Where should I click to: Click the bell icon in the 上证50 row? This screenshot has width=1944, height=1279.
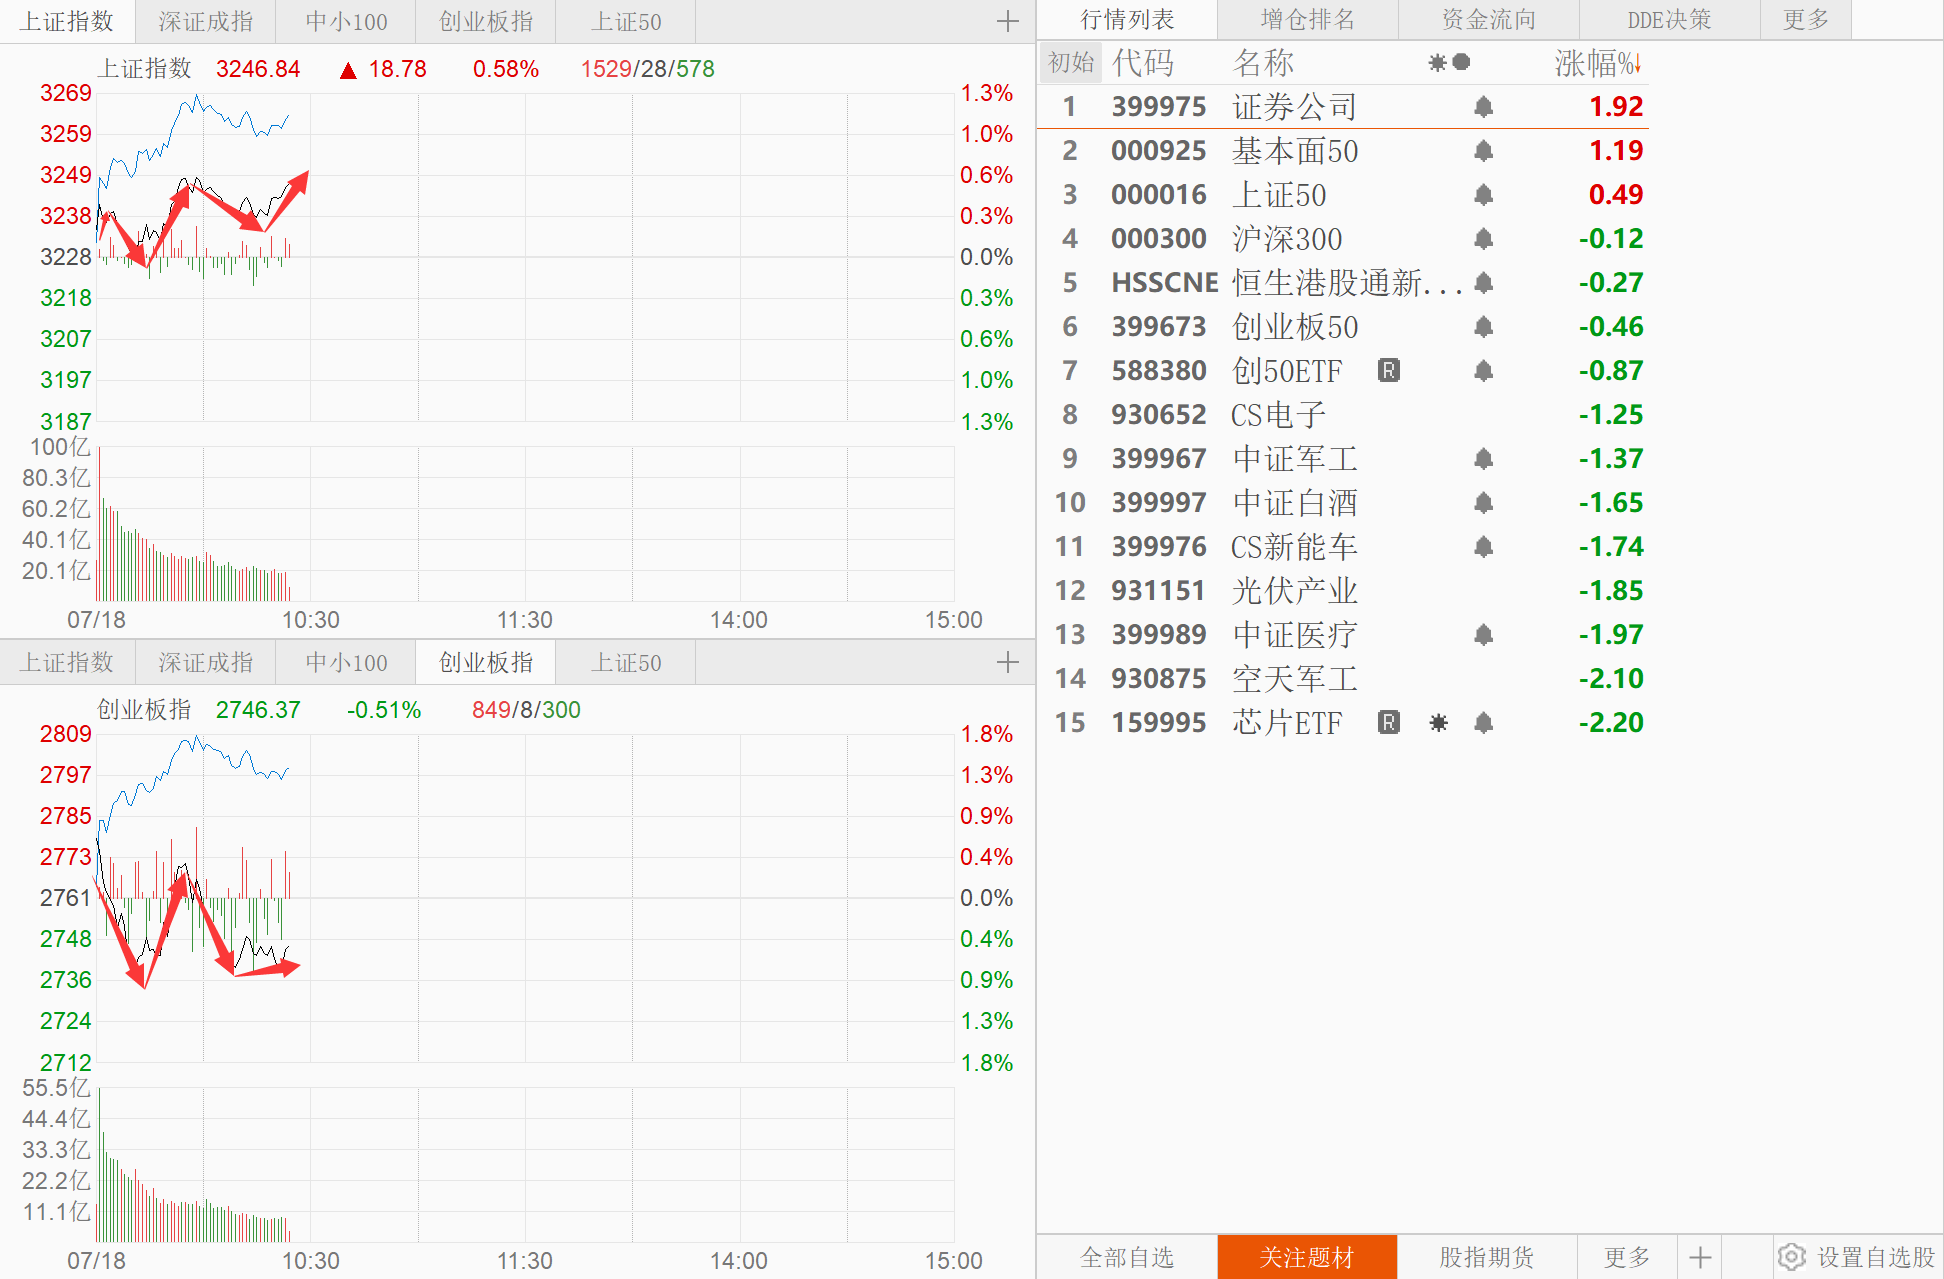(x=1484, y=194)
